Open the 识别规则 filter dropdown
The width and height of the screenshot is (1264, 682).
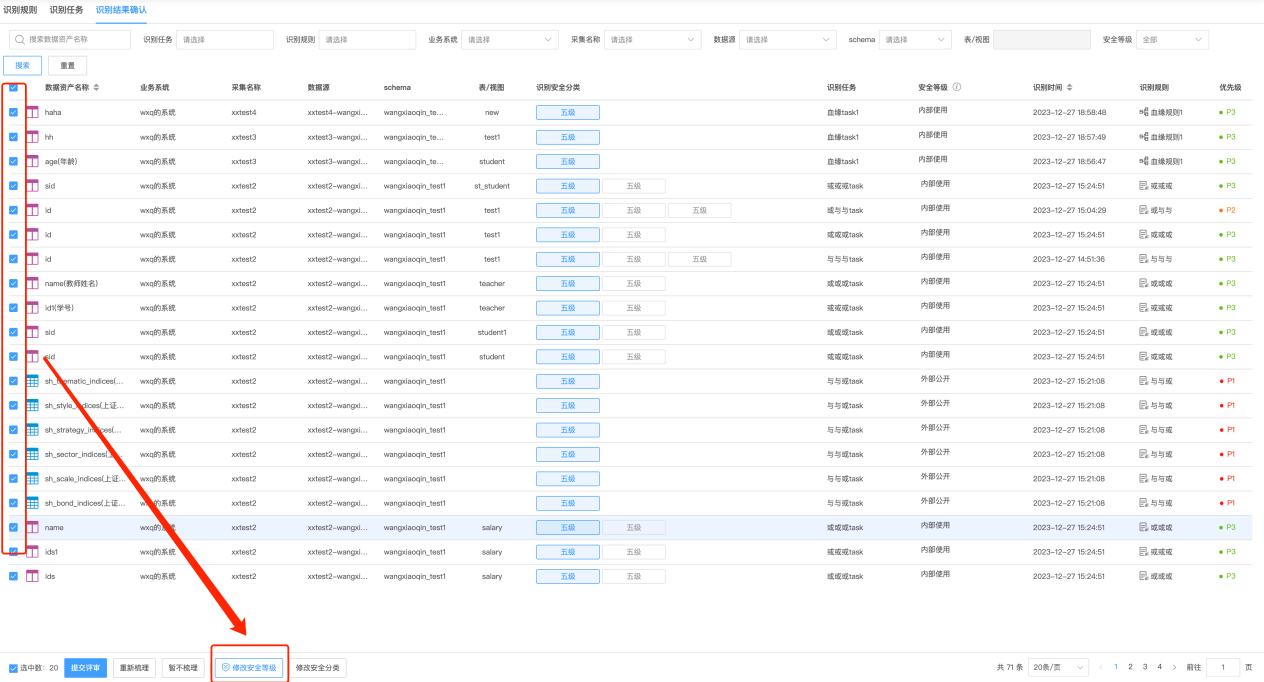(x=367, y=40)
